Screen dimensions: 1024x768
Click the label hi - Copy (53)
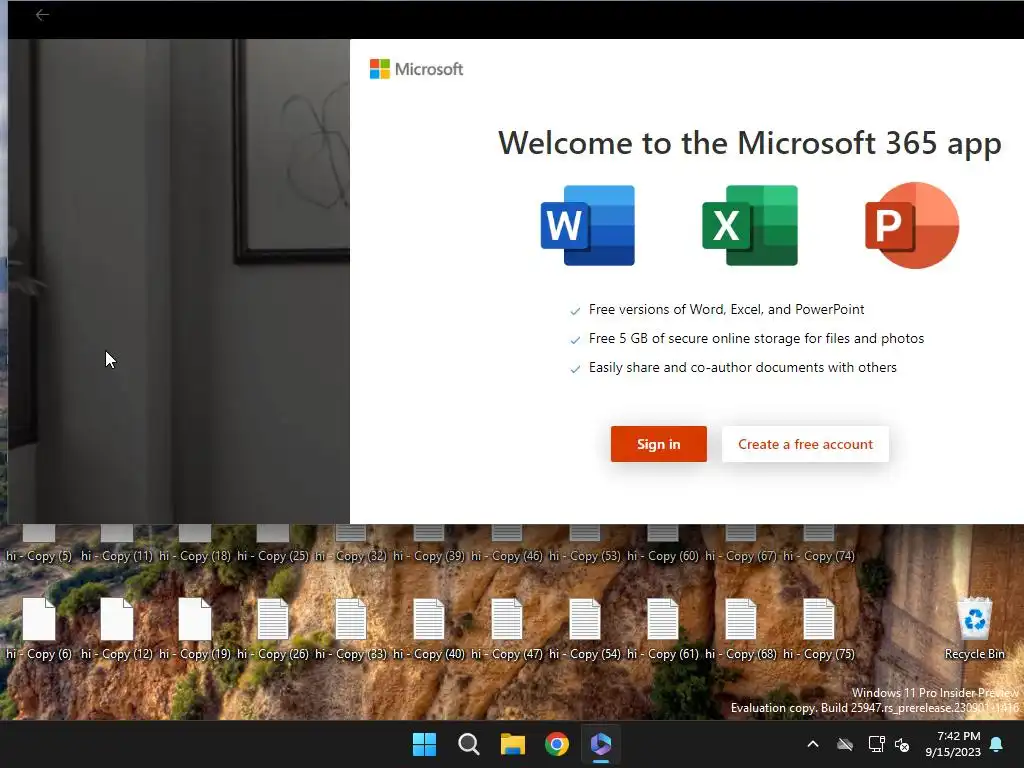click(x=585, y=556)
